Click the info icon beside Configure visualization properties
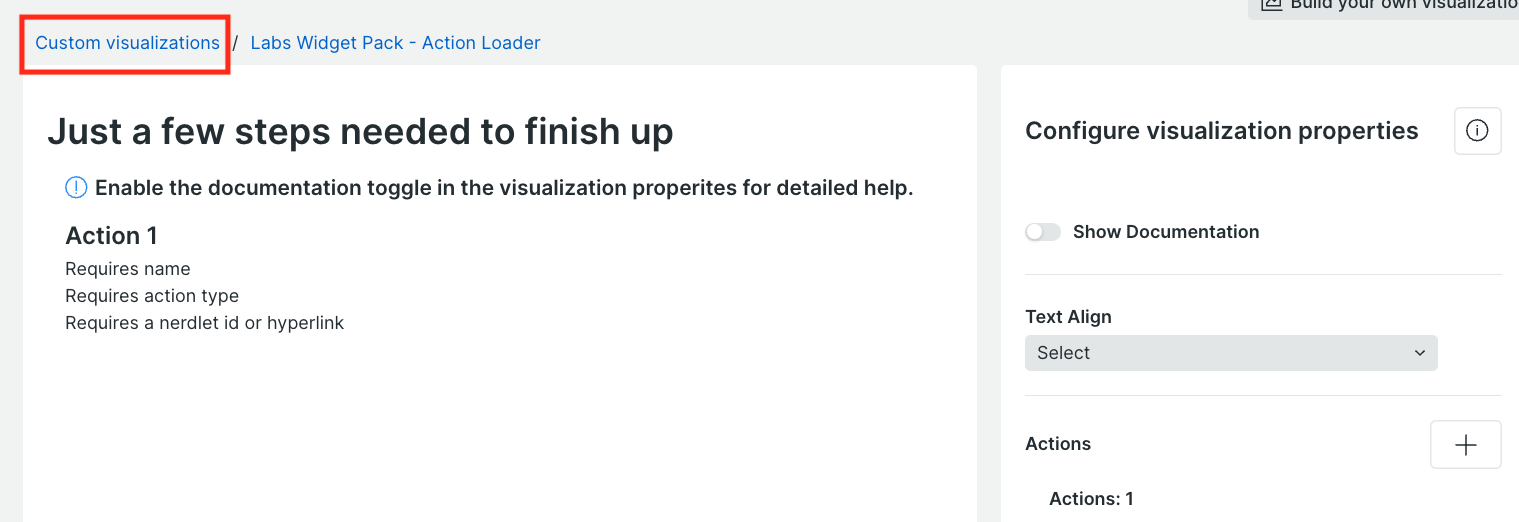 pos(1477,131)
